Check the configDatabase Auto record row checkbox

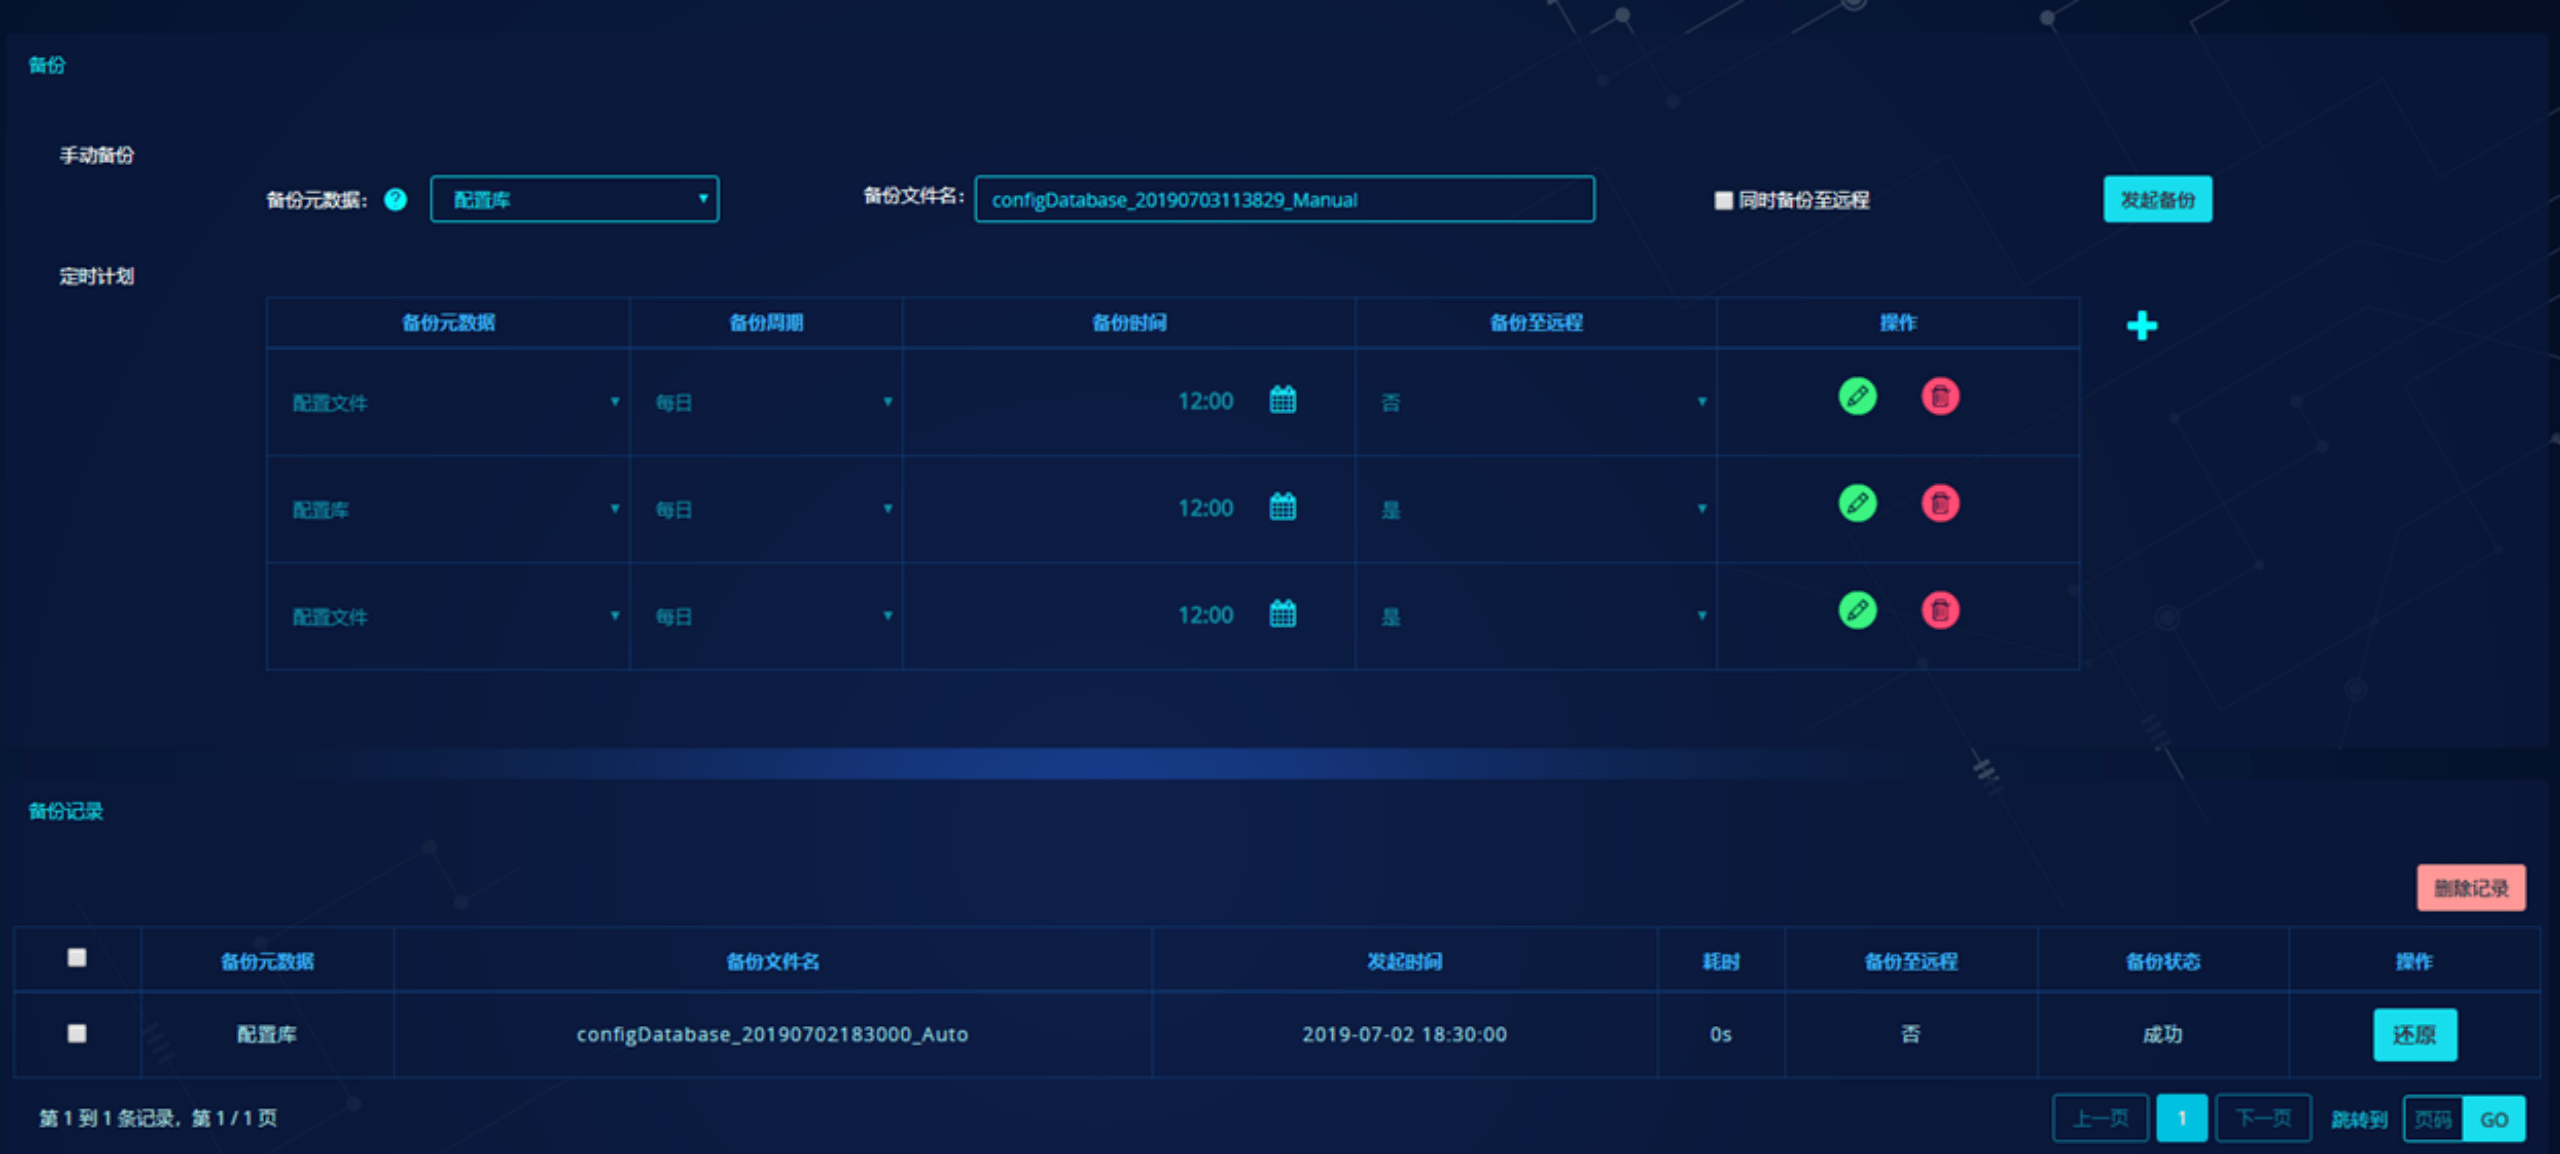pos(77,1033)
